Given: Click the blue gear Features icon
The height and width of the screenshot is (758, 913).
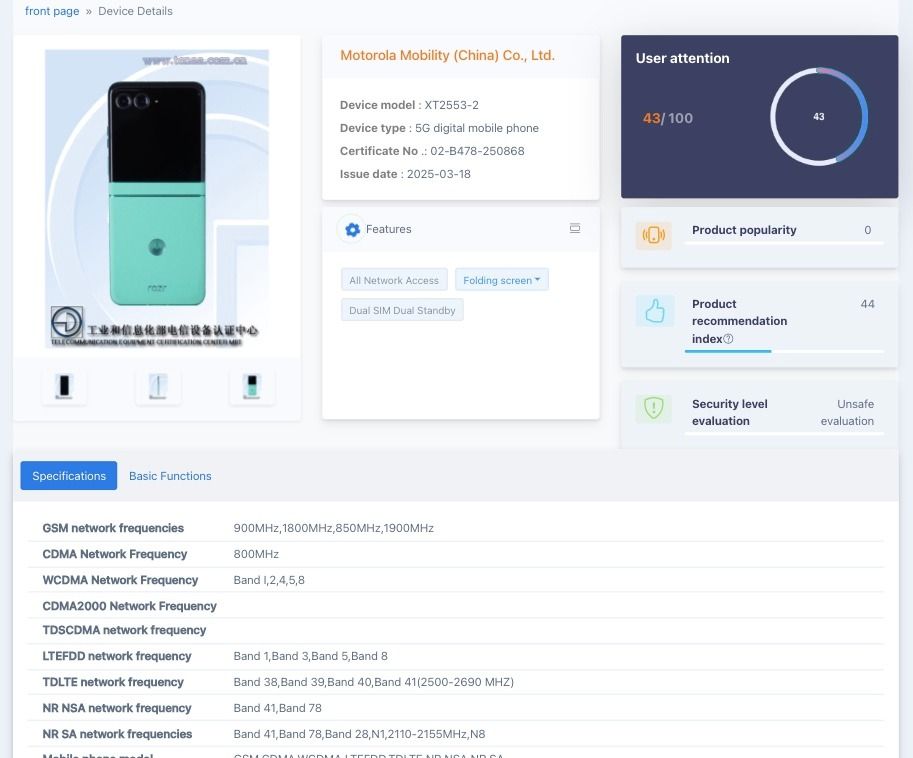Looking at the screenshot, I should tap(352, 229).
